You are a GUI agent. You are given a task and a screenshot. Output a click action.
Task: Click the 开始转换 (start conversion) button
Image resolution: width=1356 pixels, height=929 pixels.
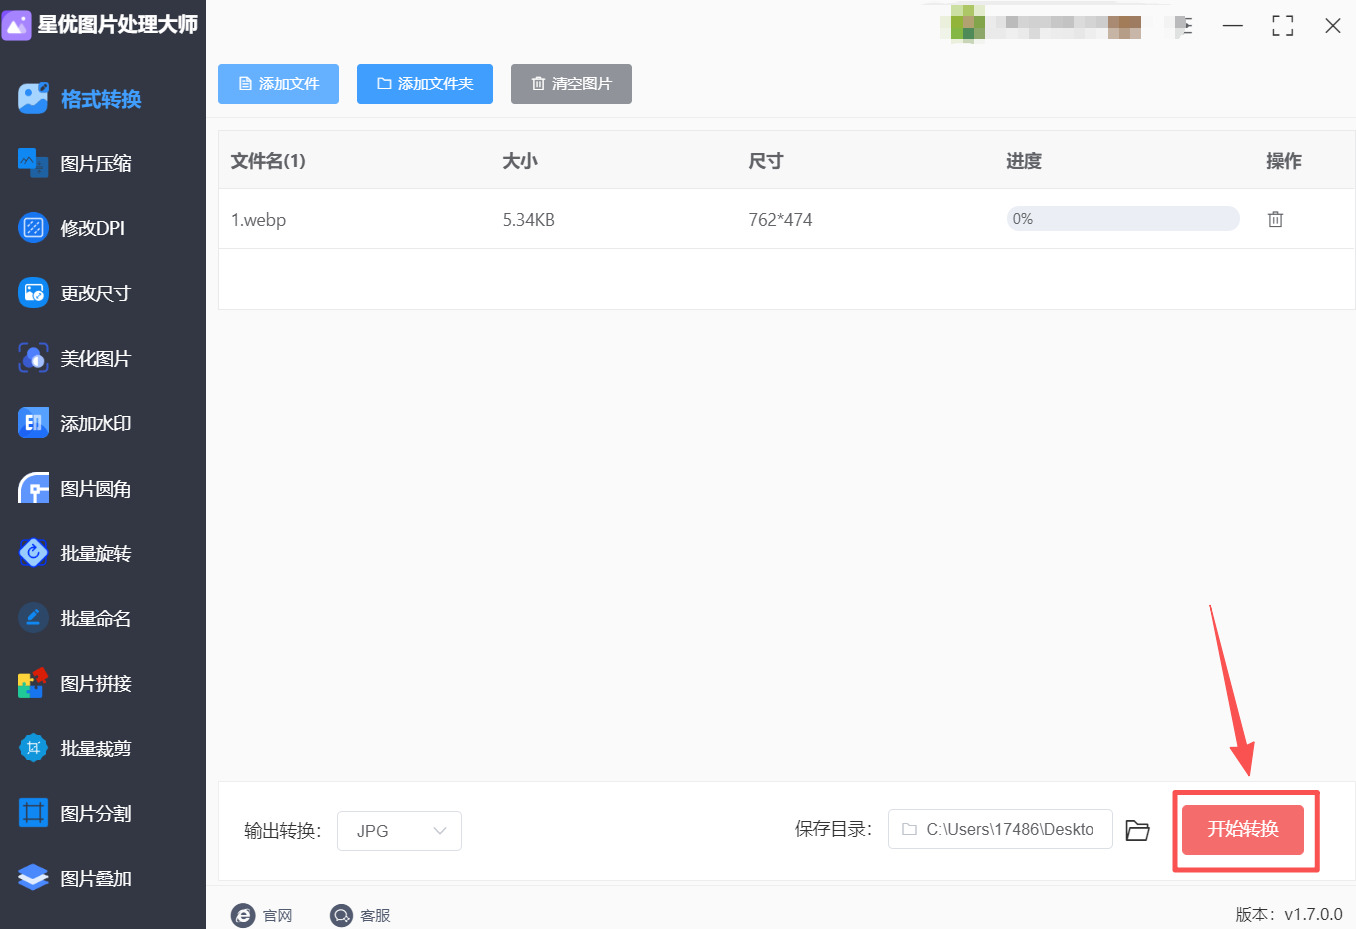[x=1245, y=830]
